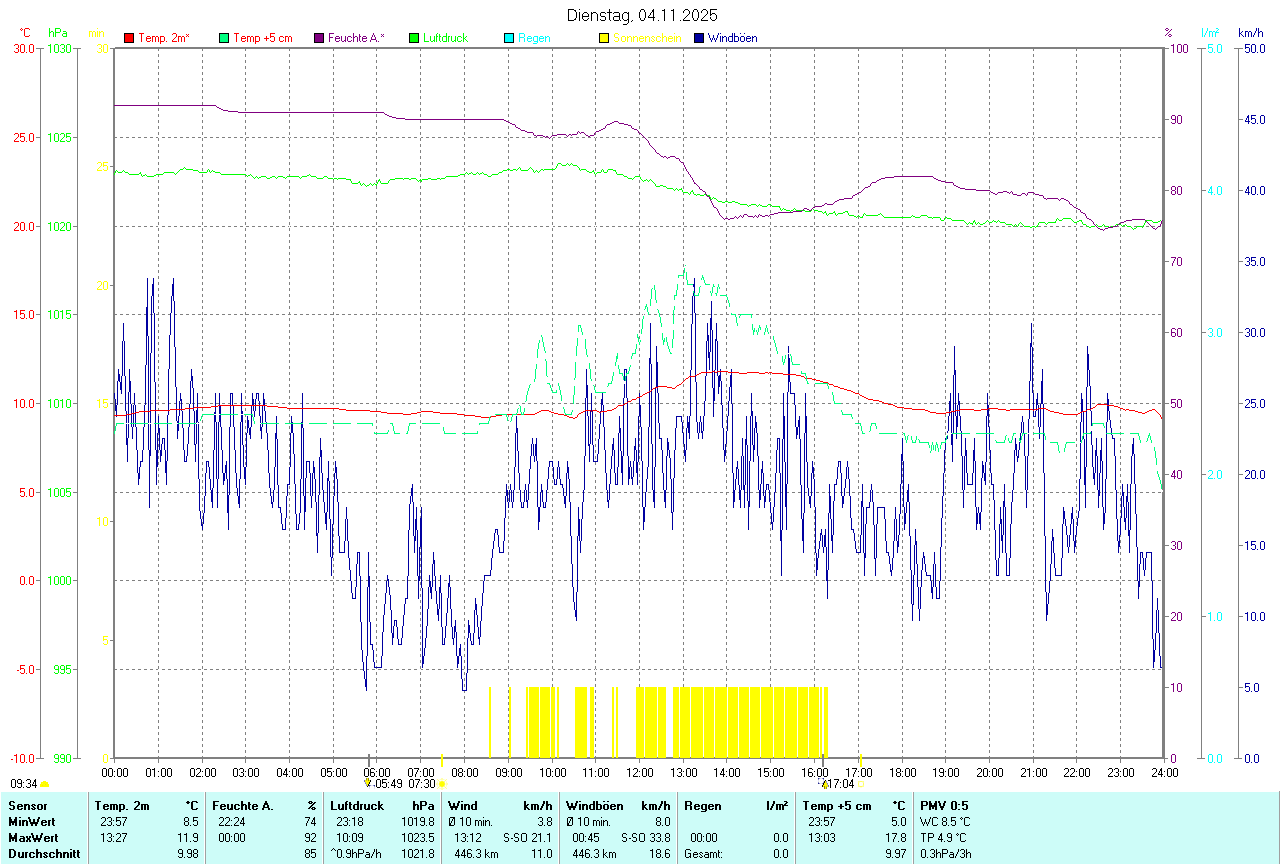The image size is (1280, 864).
Task: Click the Temp +5 cm table header
Action: coord(837,806)
